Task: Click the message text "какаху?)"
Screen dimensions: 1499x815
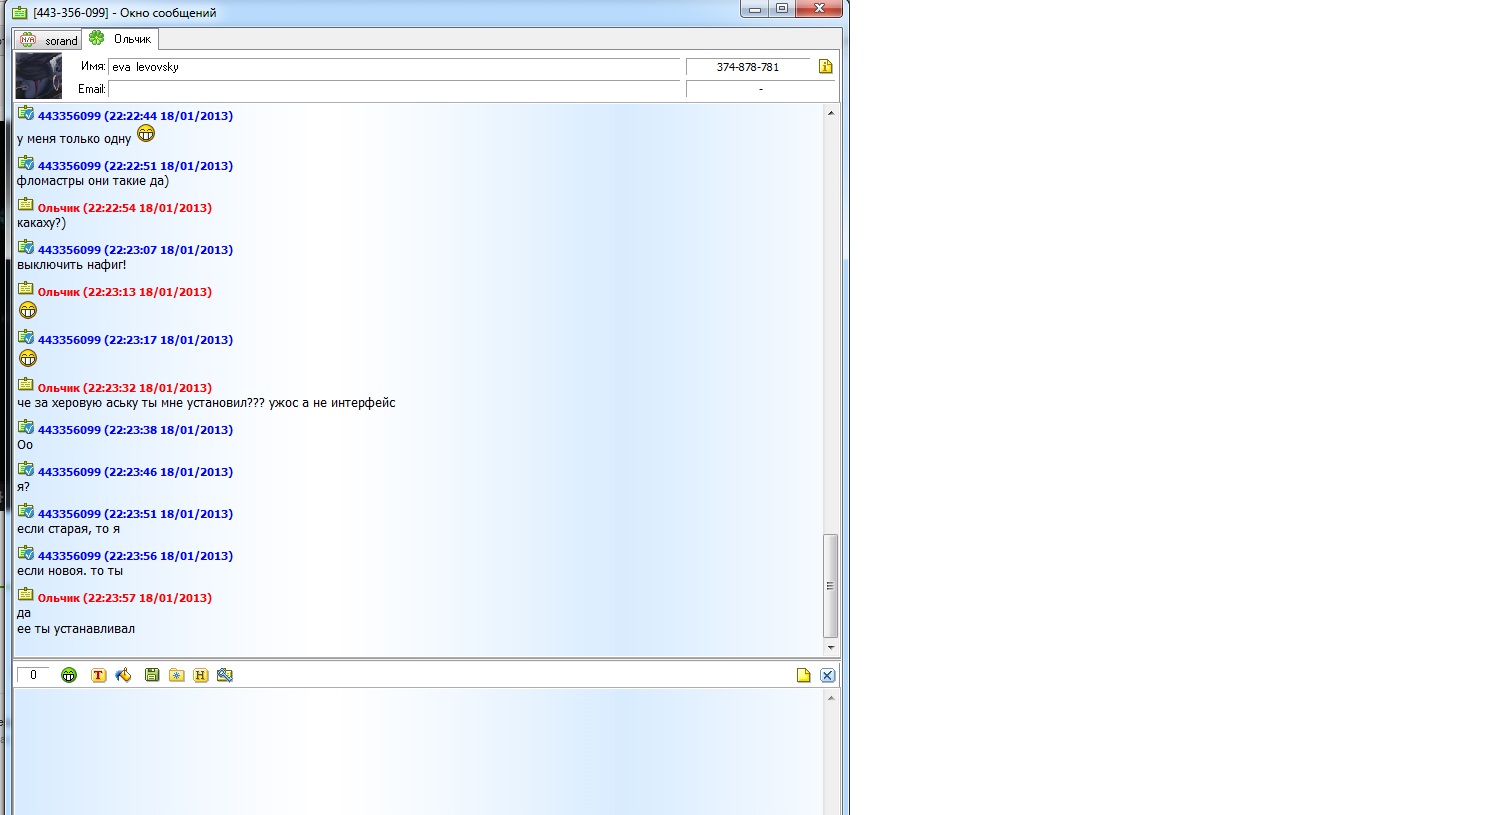Action: 41,223
